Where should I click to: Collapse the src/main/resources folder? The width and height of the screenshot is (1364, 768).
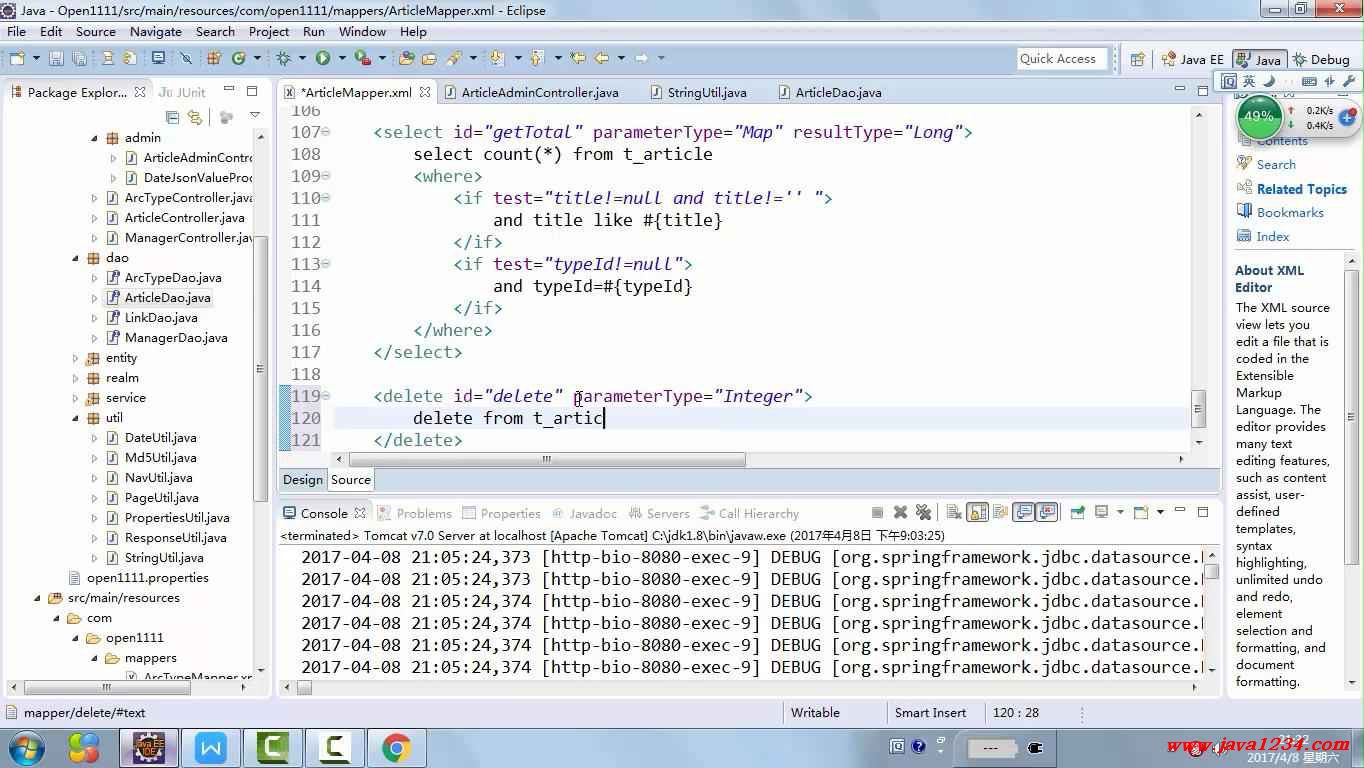tap(37, 598)
